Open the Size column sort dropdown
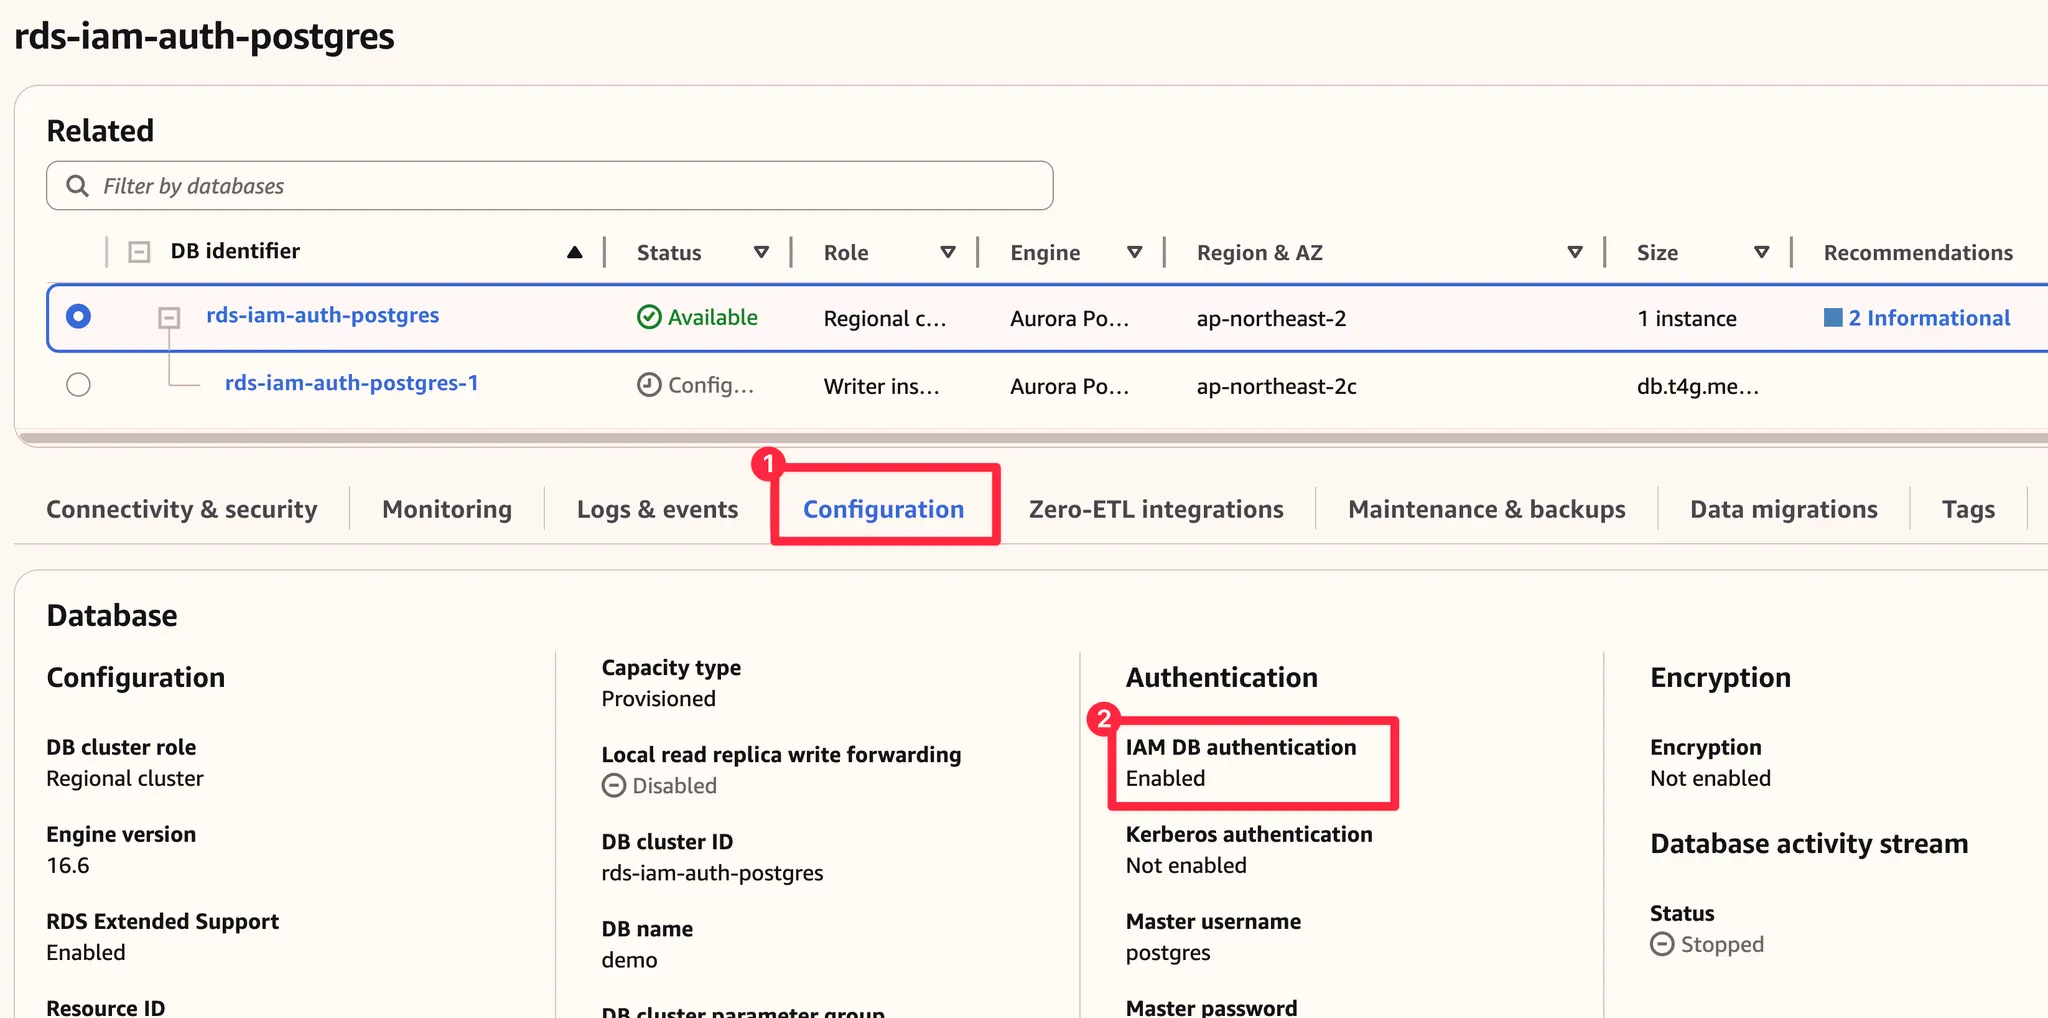Image resolution: width=2048 pixels, height=1018 pixels. [1762, 252]
